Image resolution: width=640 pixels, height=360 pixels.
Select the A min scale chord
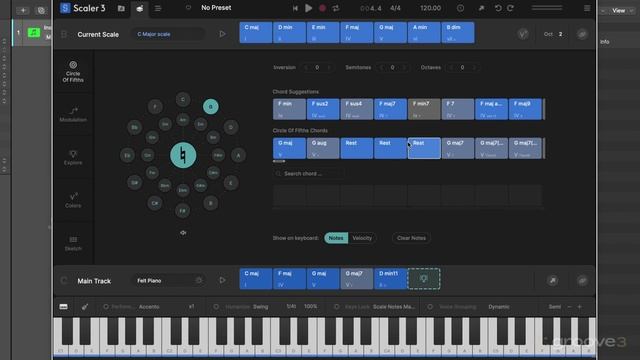[x=424, y=32]
